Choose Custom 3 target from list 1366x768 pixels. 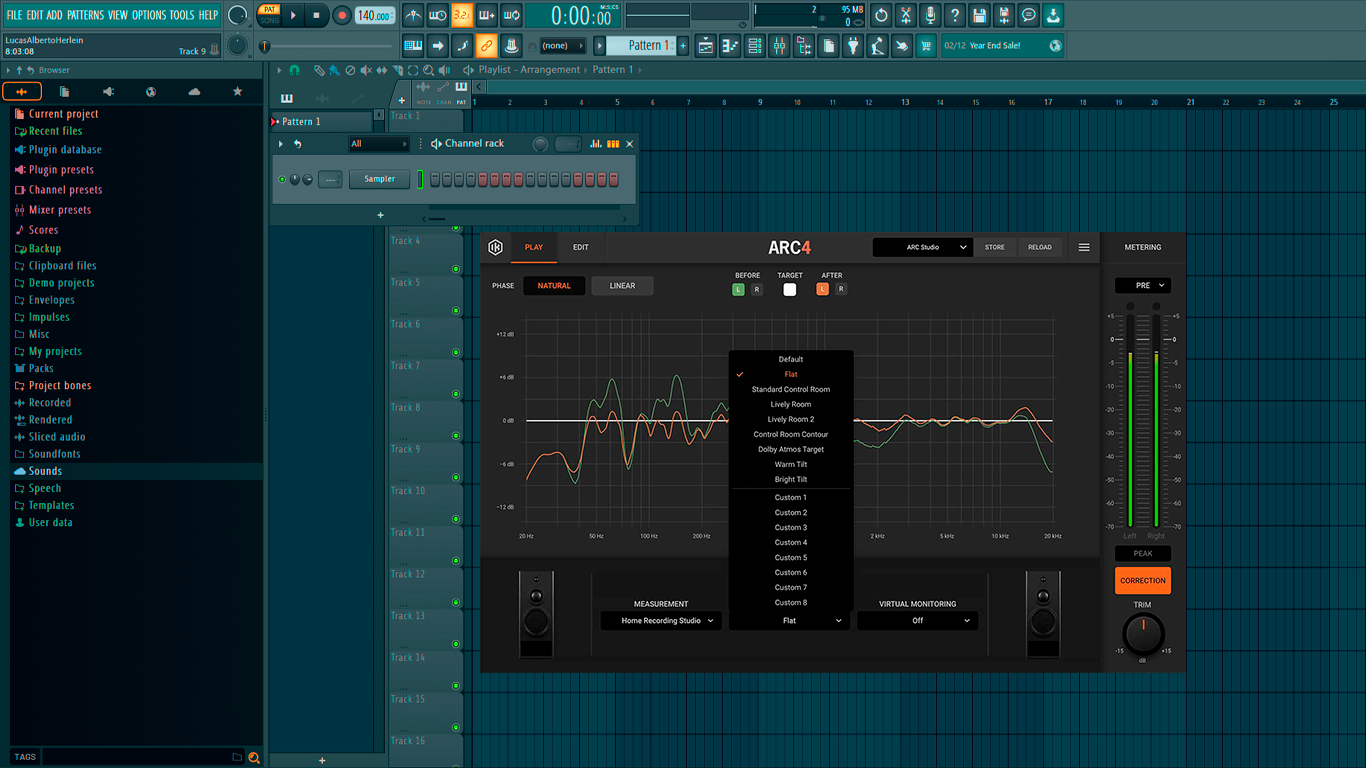click(791, 527)
